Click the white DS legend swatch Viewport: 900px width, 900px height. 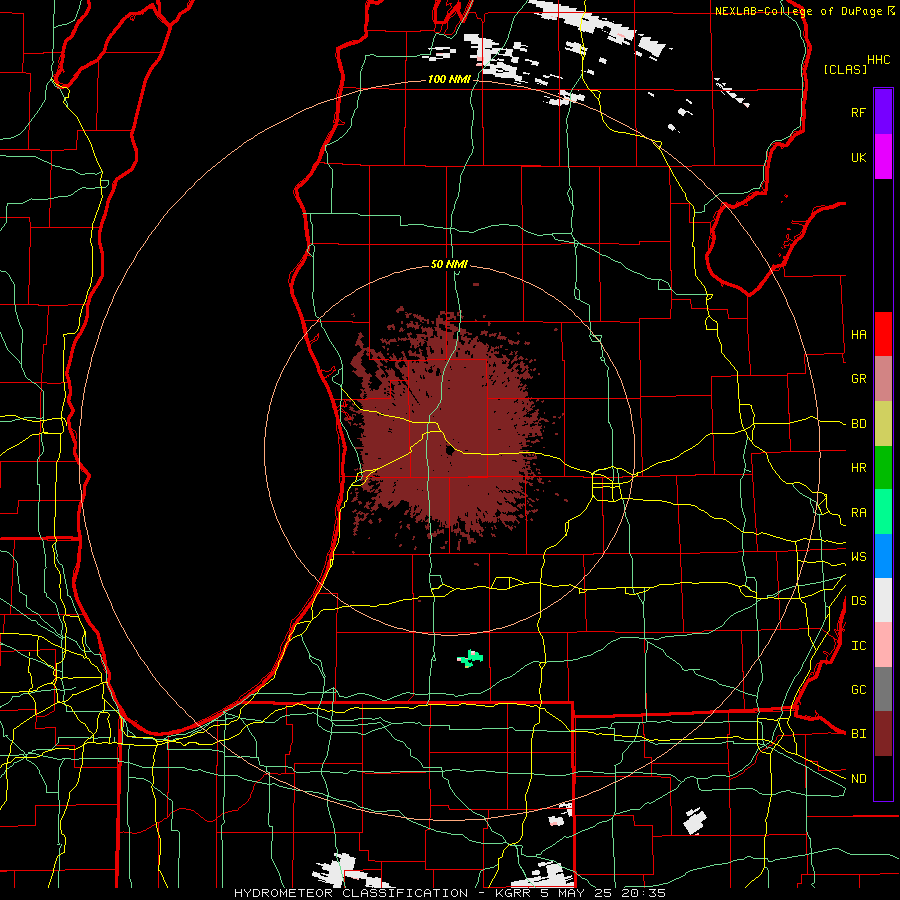coord(883,600)
